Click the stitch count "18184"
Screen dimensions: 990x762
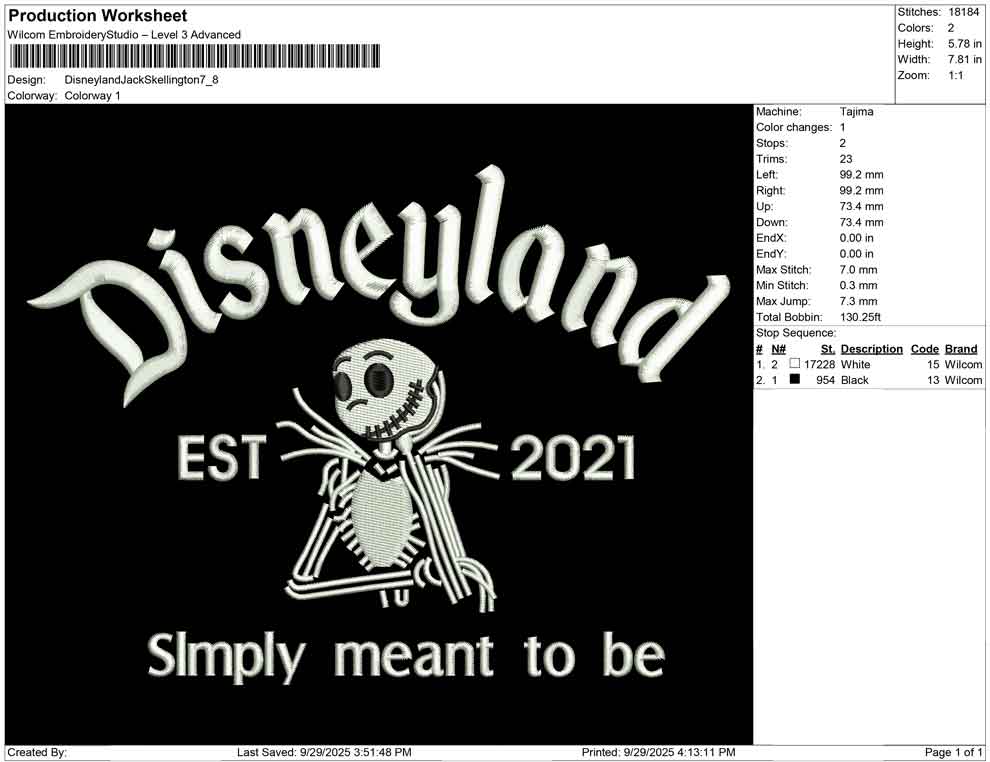click(964, 12)
